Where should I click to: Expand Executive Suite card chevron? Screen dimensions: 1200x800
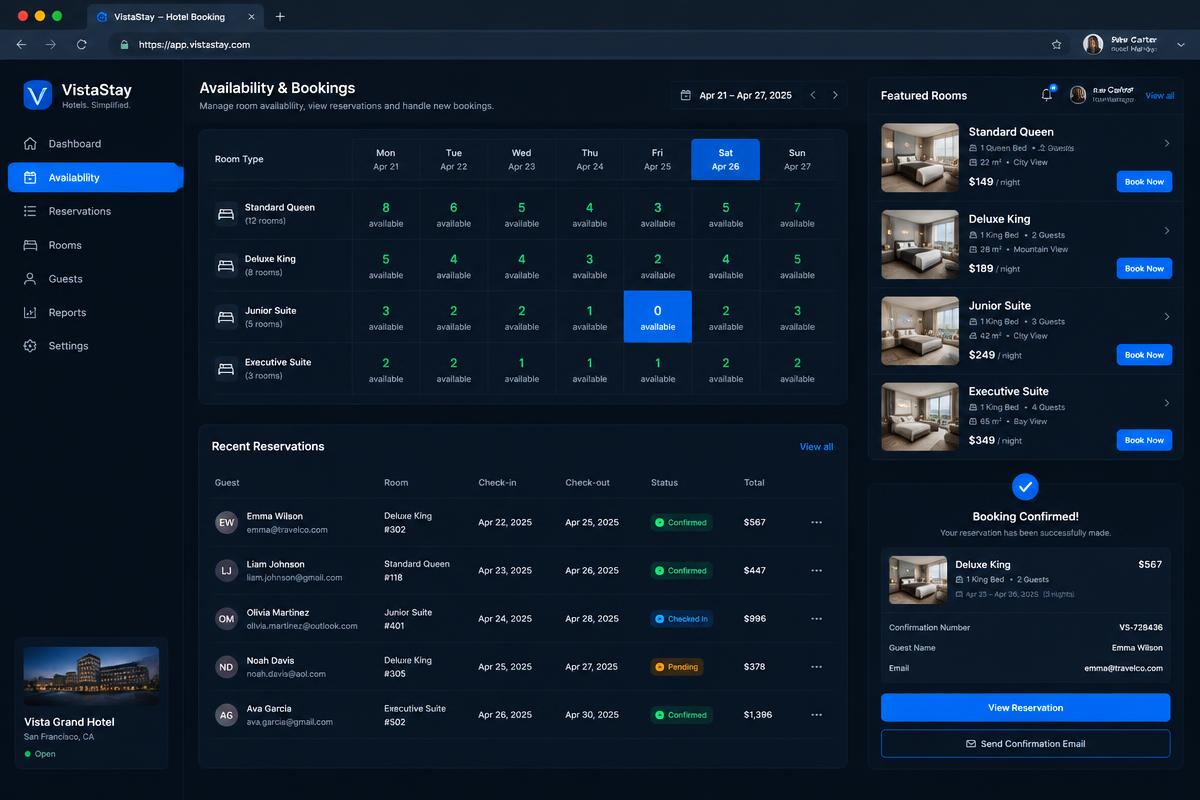pyautogui.click(x=1167, y=403)
